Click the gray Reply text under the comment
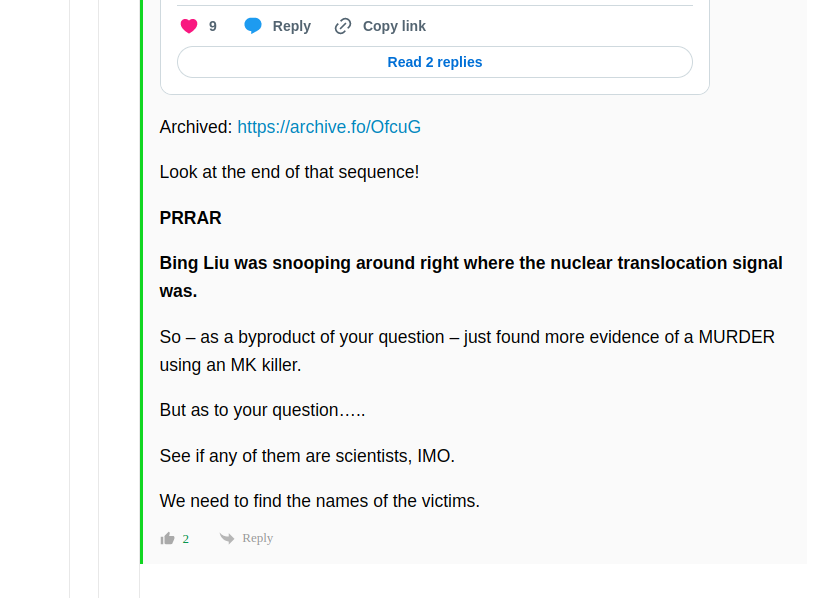 click(258, 538)
